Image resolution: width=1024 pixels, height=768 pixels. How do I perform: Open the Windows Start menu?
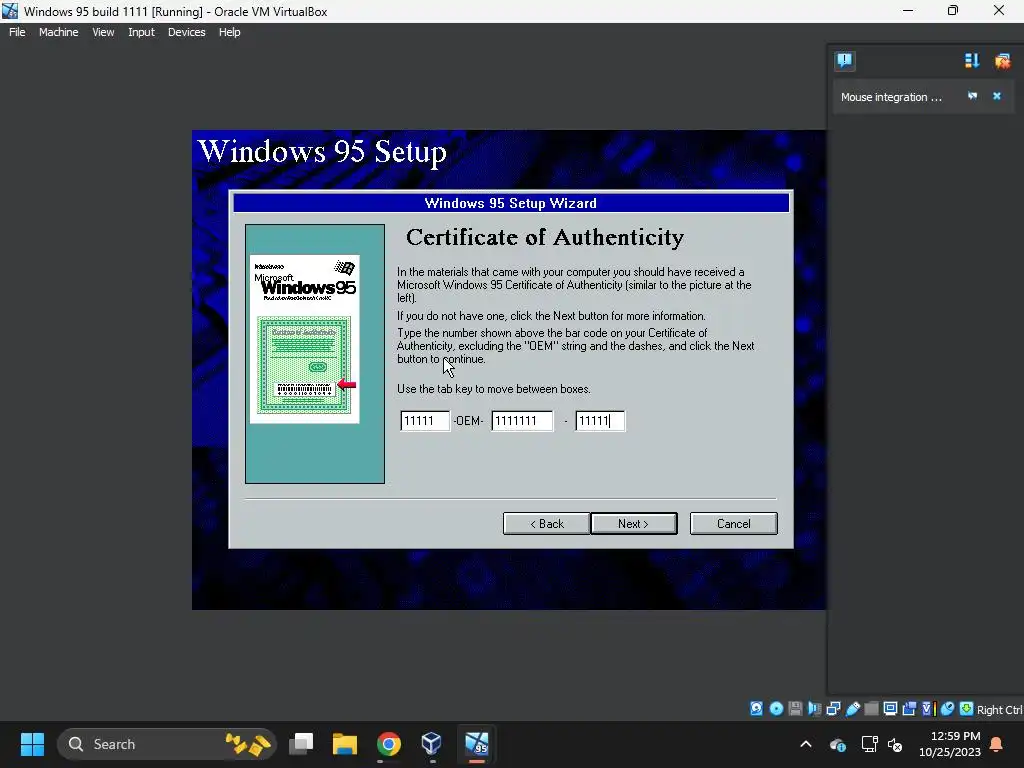click(32, 744)
